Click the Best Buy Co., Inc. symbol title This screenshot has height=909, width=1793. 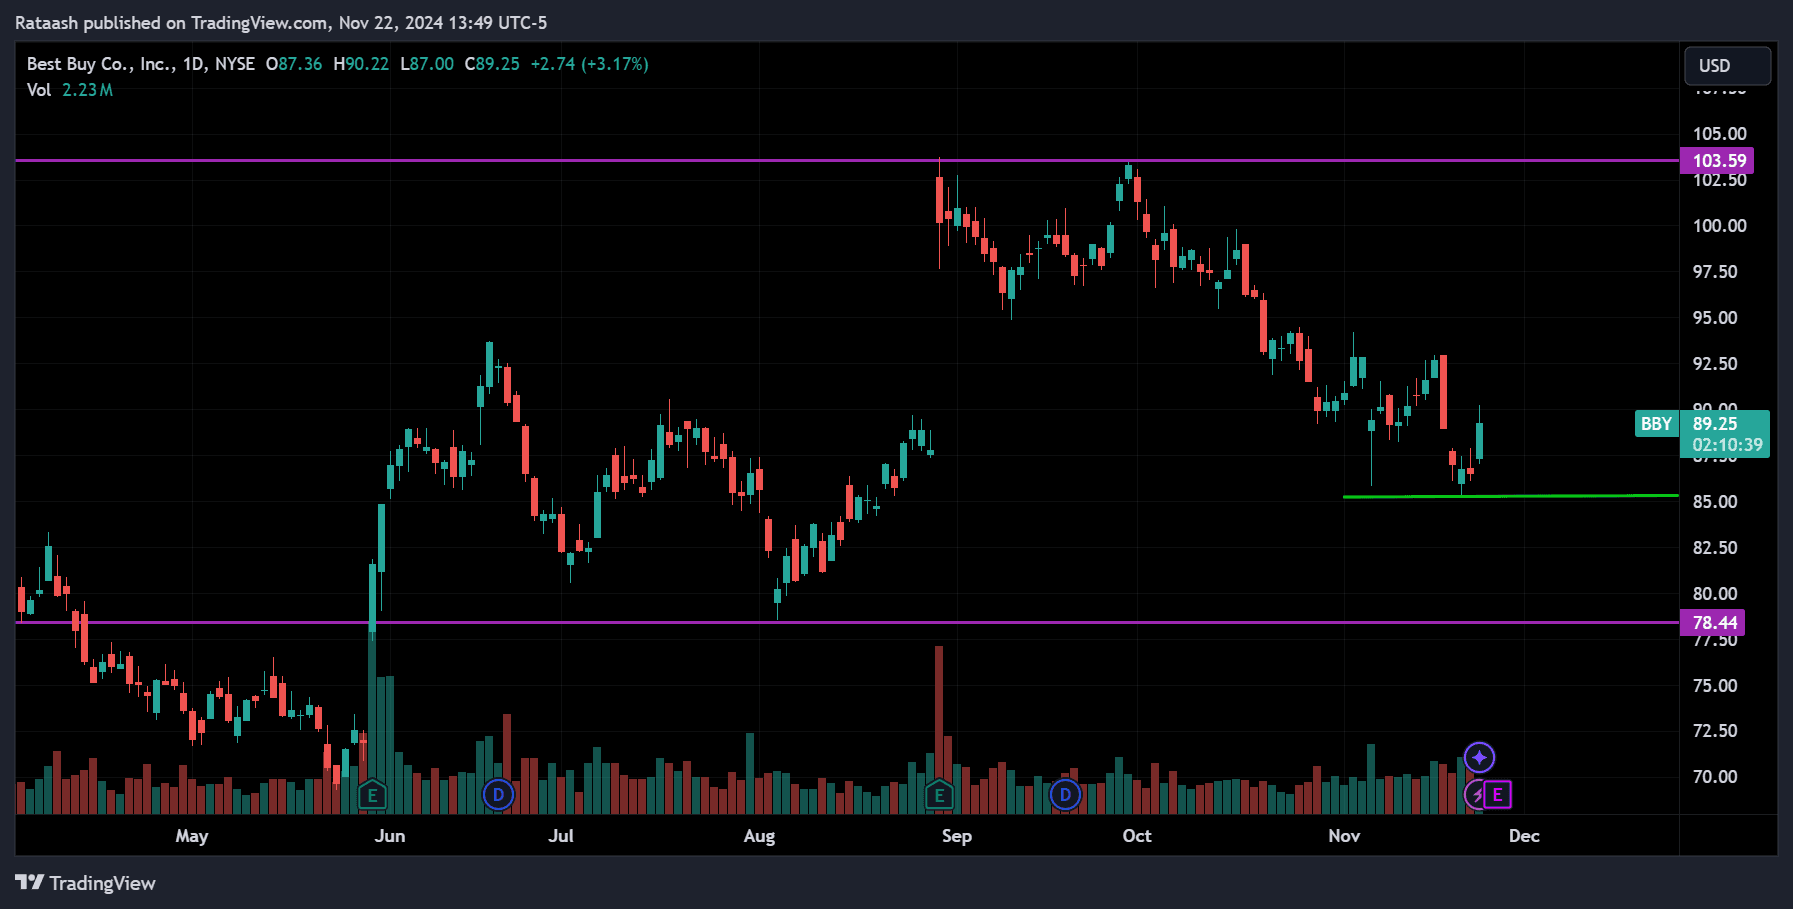[100, 64]
